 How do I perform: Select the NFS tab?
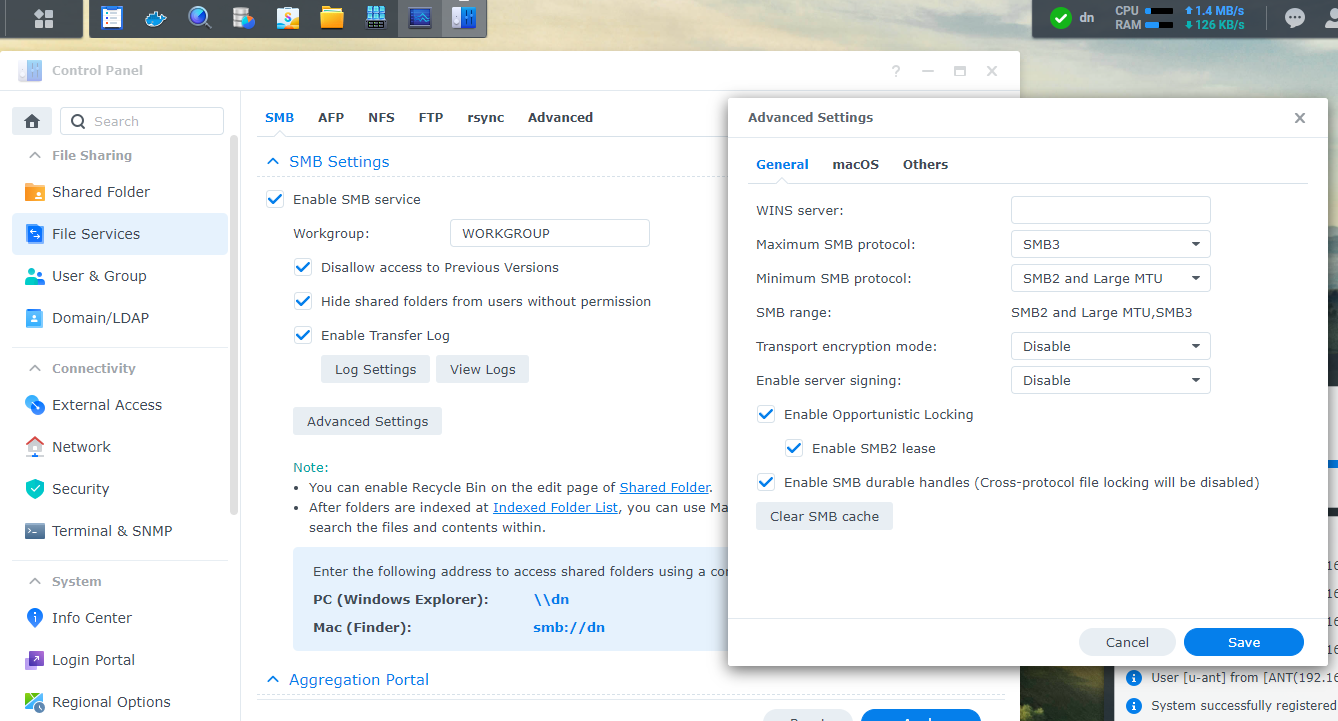(x=381, y=117)
